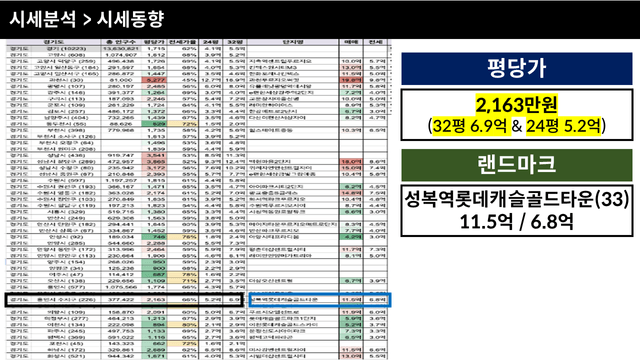Click population cell '472,957'
The height and width of the screenshot is (360, 640).
pos(120,162)
